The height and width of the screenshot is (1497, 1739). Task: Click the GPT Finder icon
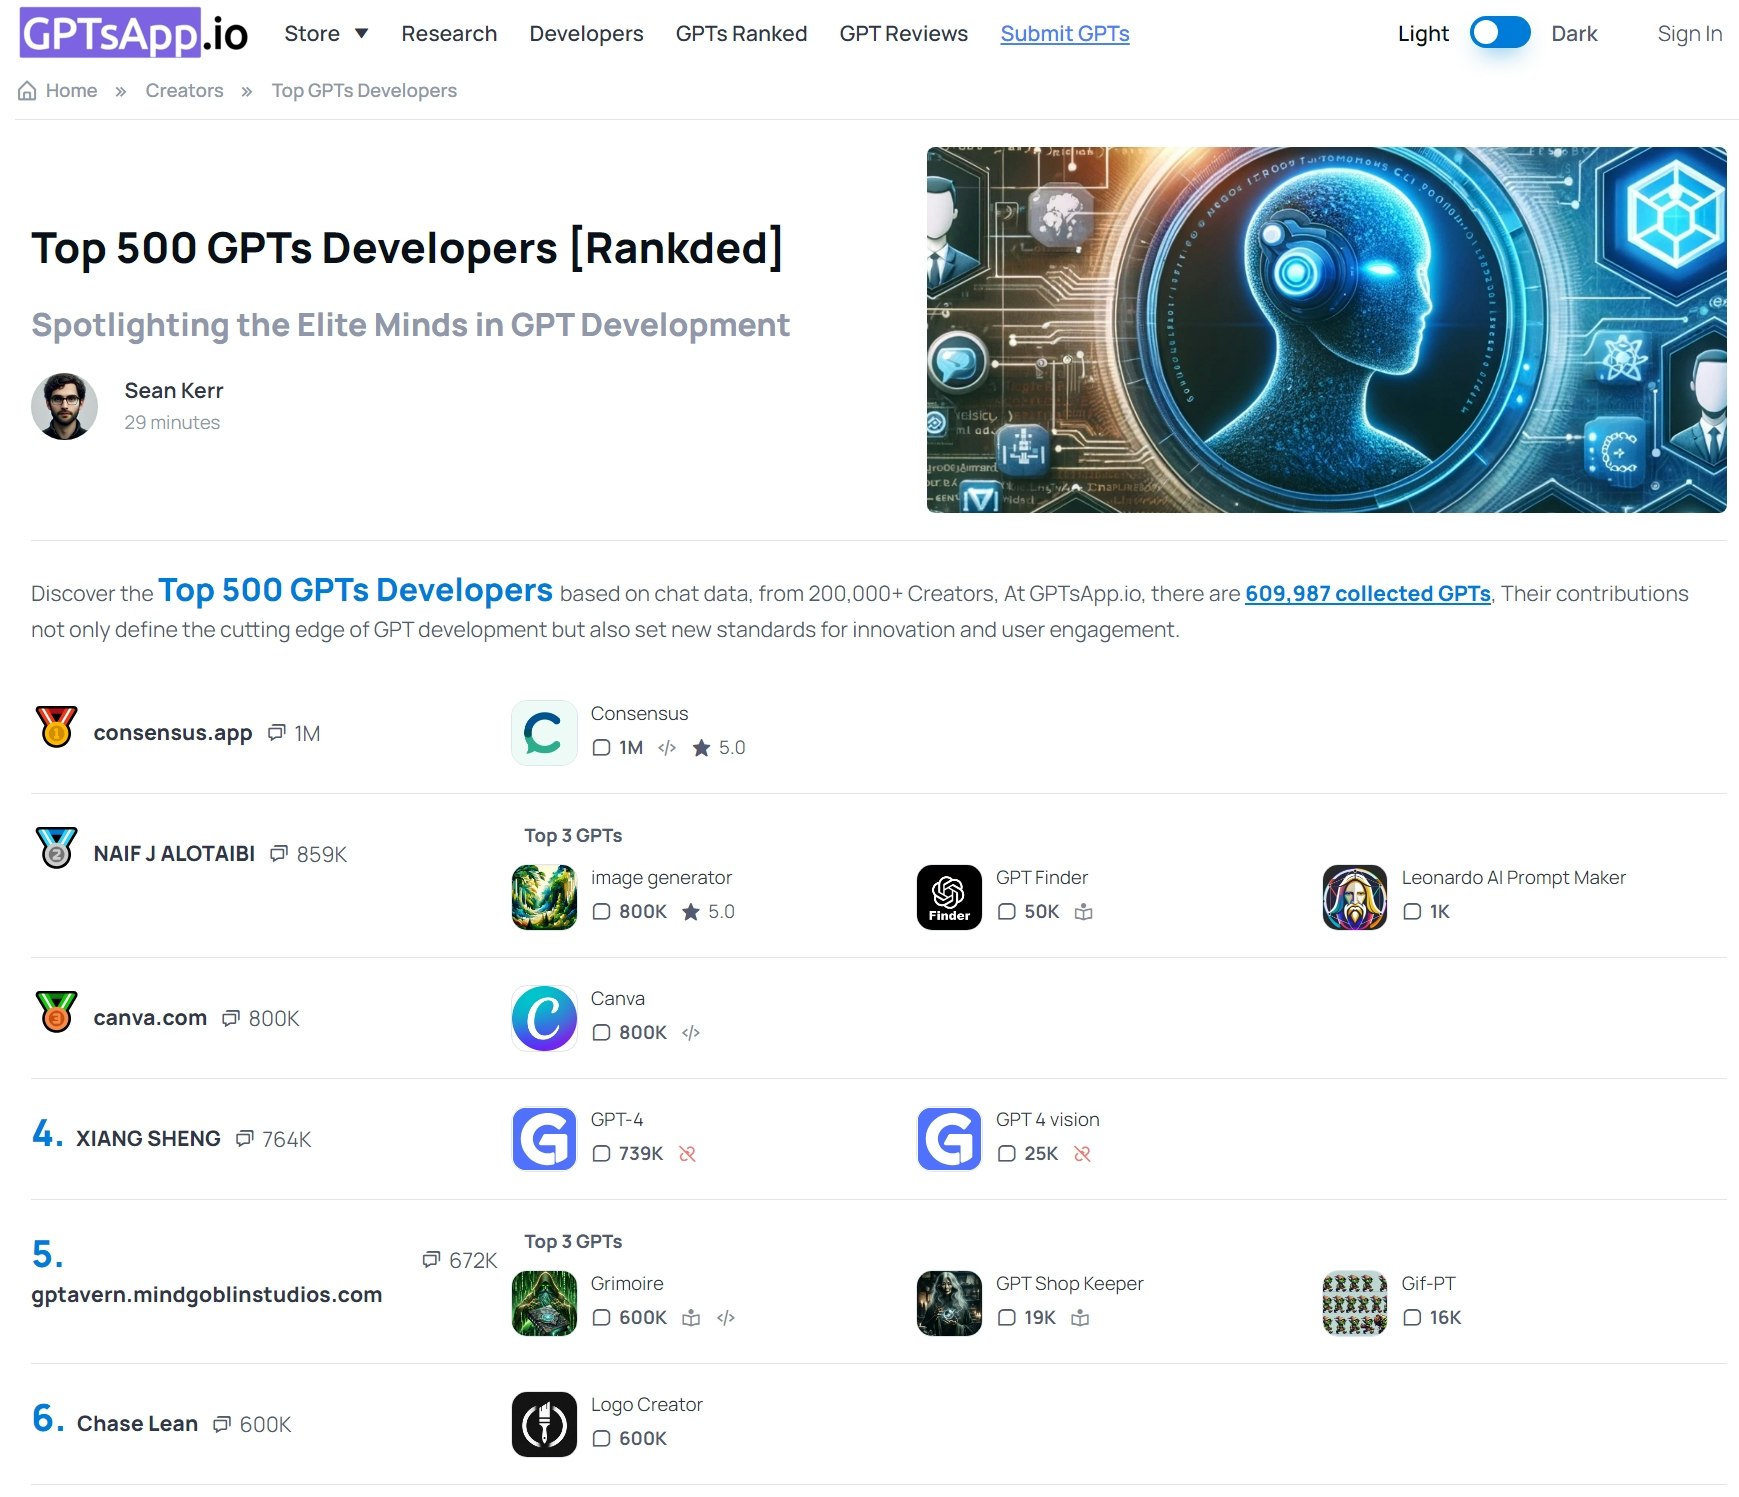948,897
